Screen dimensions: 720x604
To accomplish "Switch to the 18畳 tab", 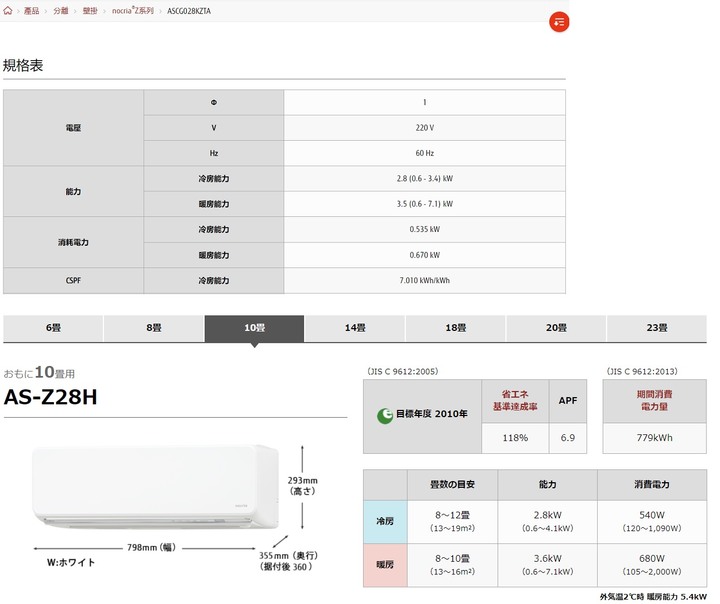I will 456,328.
